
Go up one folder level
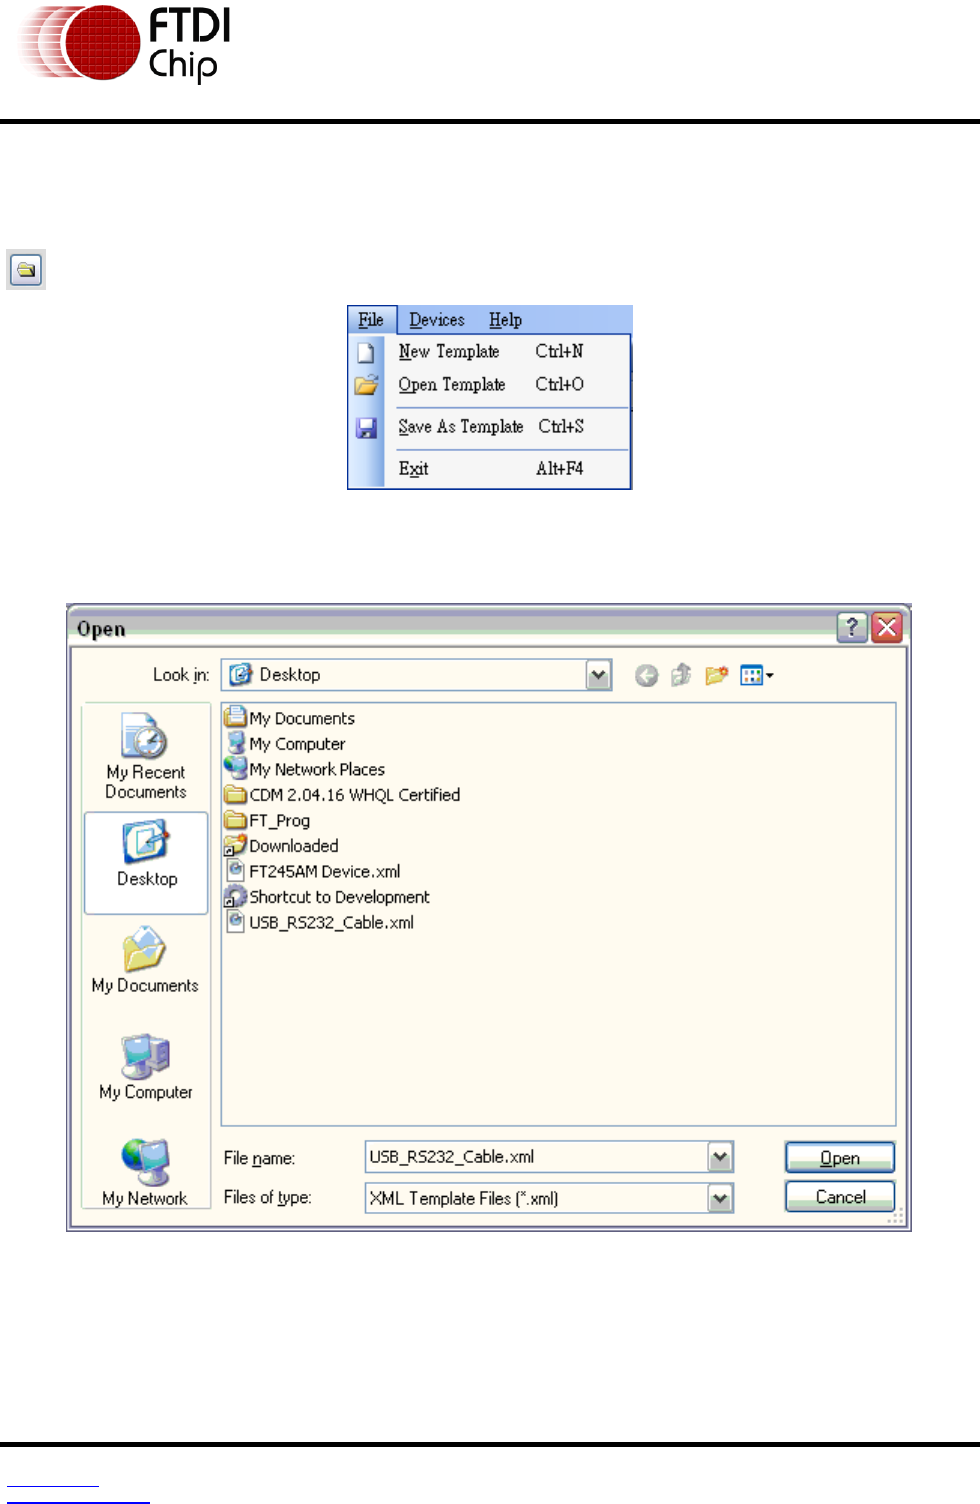[x=681, y=676]
